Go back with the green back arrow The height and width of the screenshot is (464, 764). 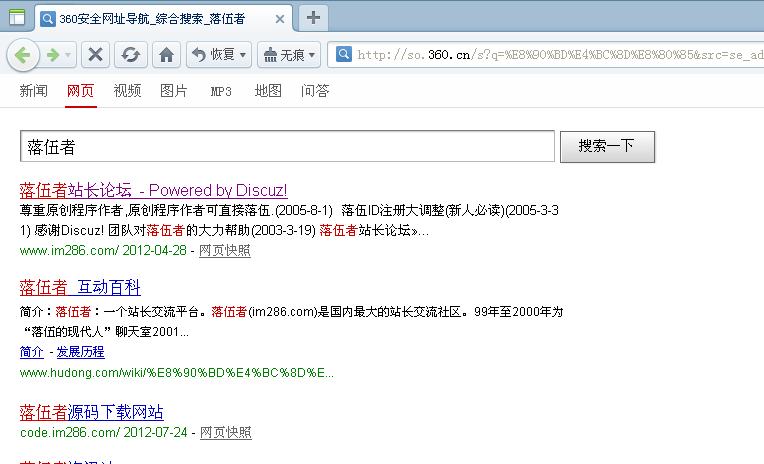pos(22,55)
